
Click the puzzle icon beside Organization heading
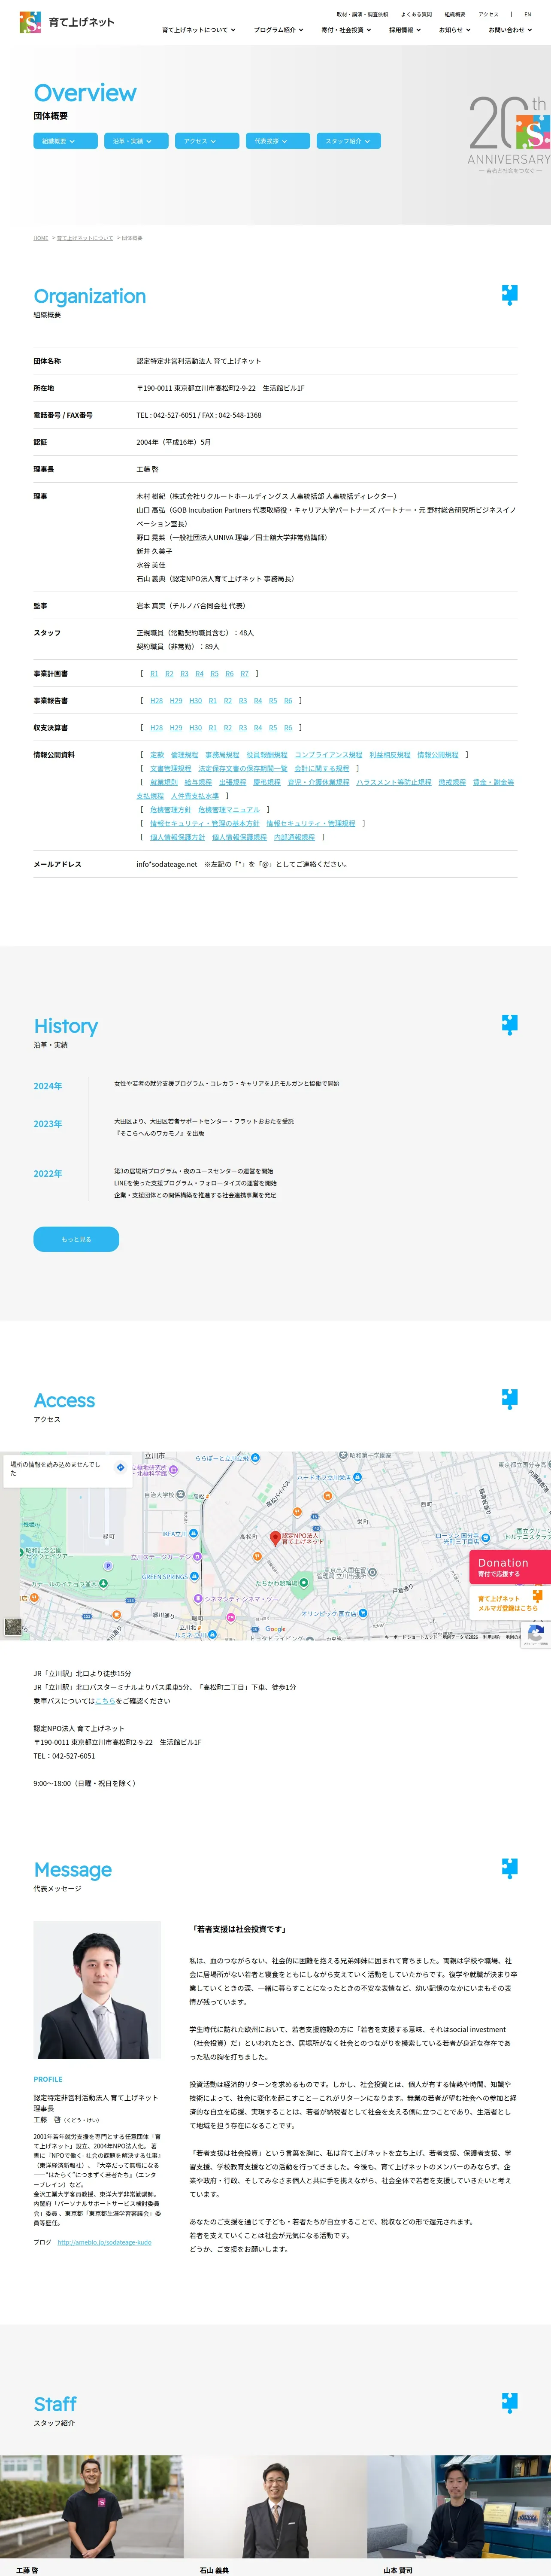pyautogui.click(x=509, y=294)
